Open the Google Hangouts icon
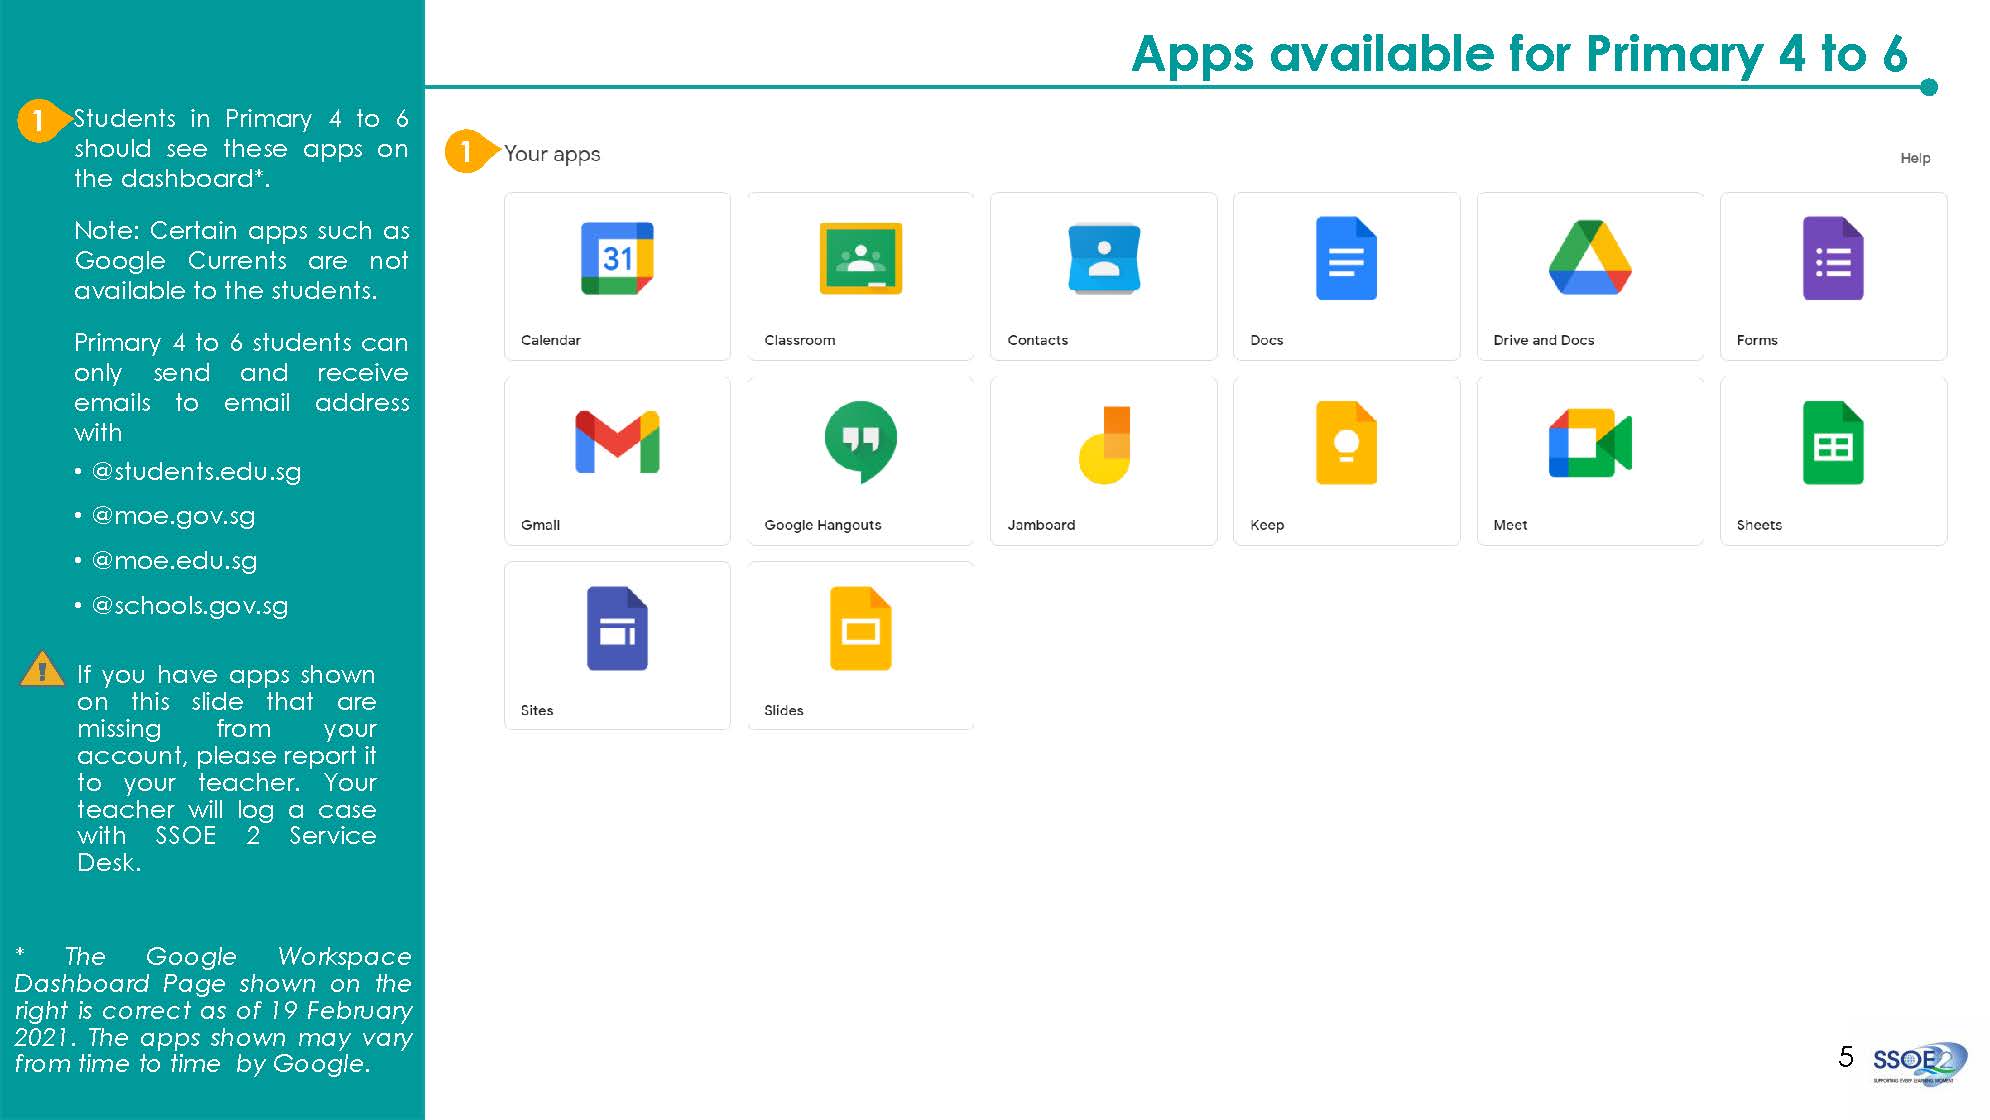 click(x=860, y=442)
